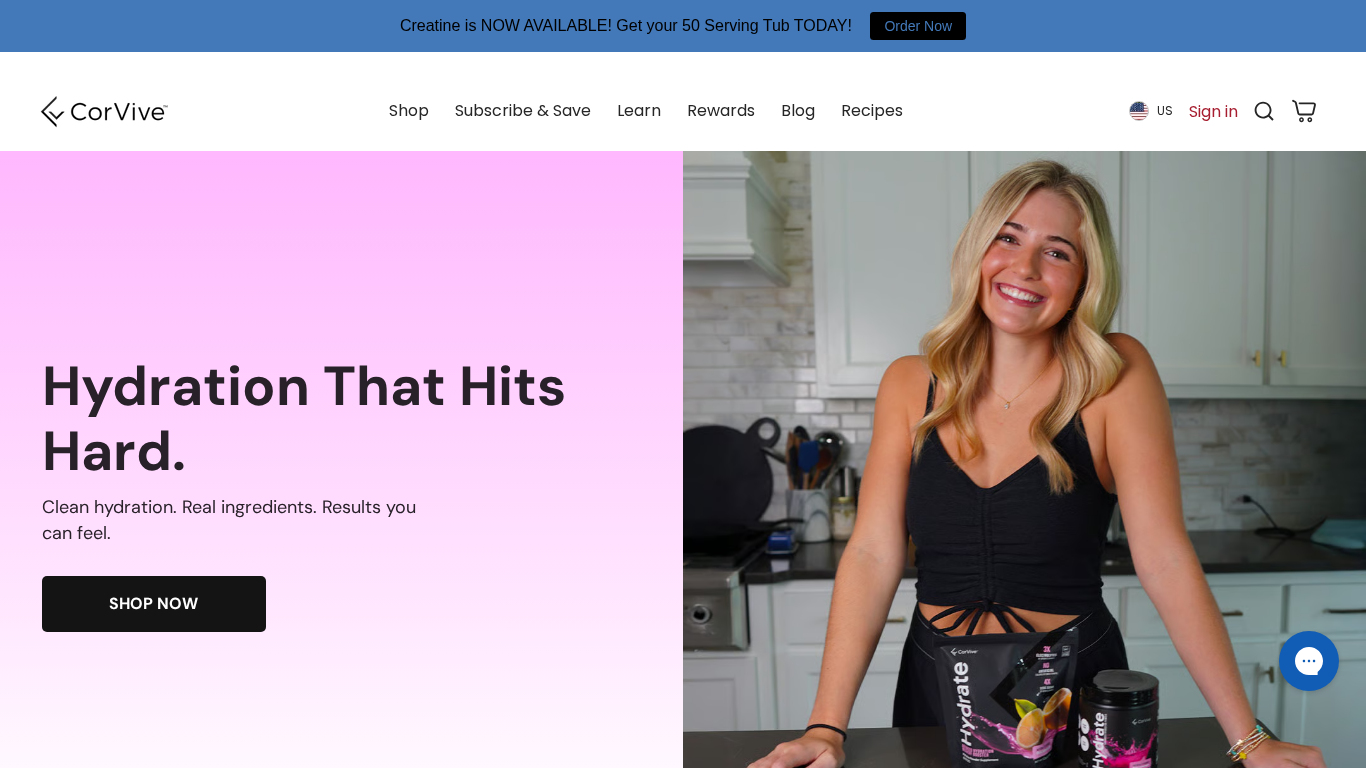Click the CorVive logo
The image size is (1366, 768).
104,111
